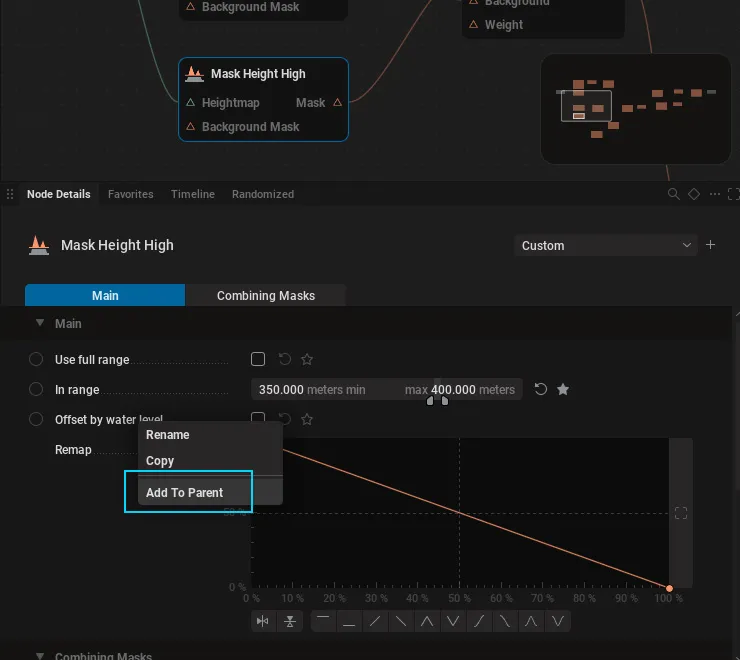The image size is (740, 660).
Task: Toggle the circle next to In range
Action: 36,389
